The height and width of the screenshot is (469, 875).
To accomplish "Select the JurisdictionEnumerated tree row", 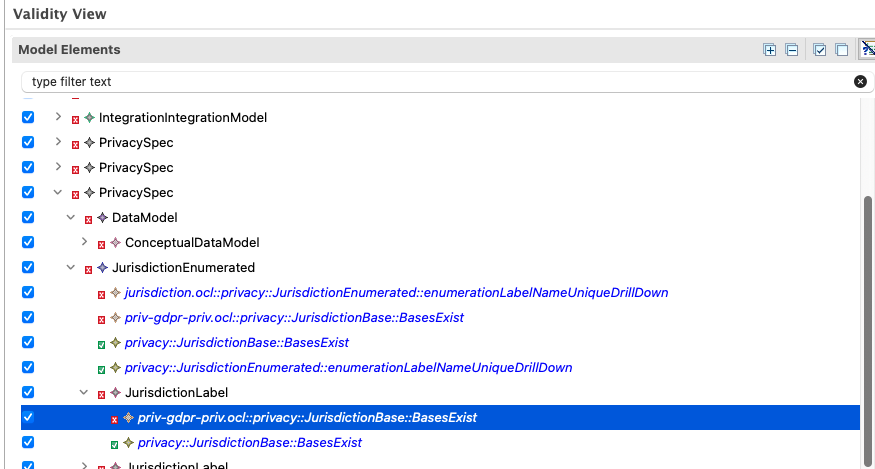I will 184,267.
